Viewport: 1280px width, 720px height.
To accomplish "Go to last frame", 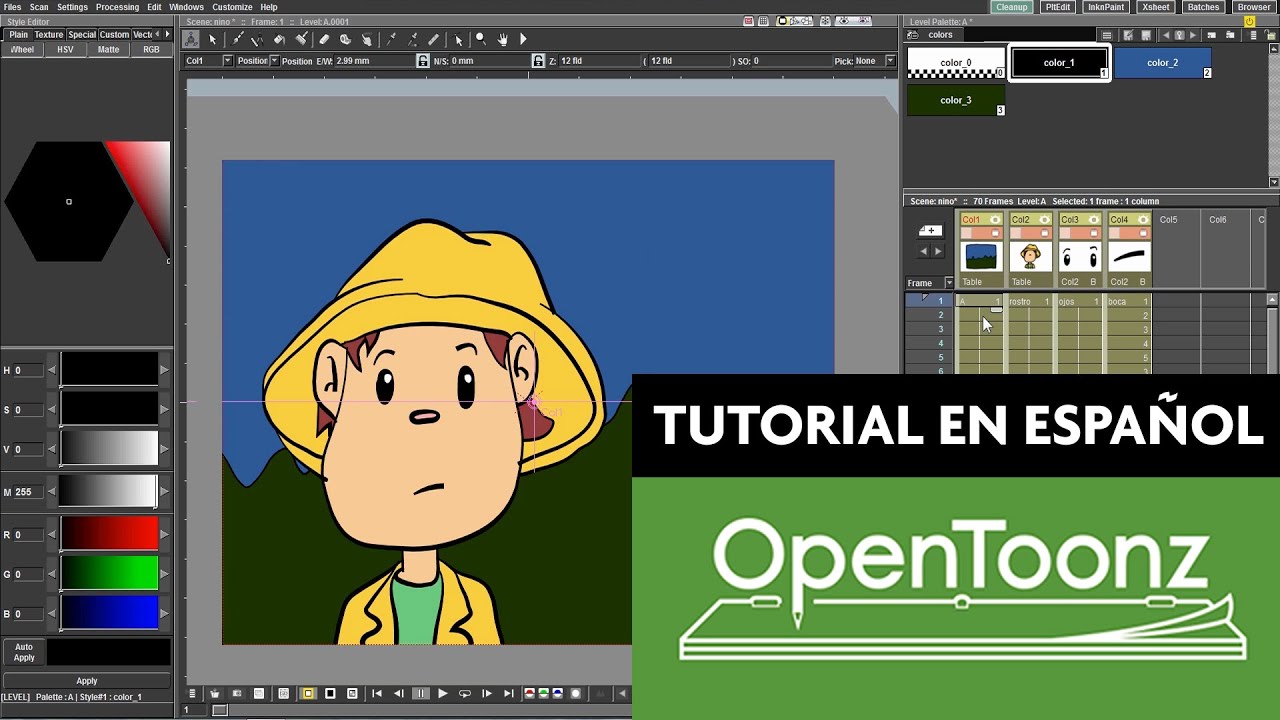I will 509,693.
